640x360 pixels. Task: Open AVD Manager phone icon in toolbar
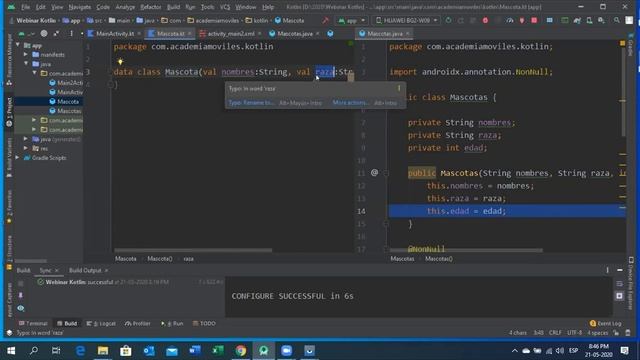tap(589, 20)
